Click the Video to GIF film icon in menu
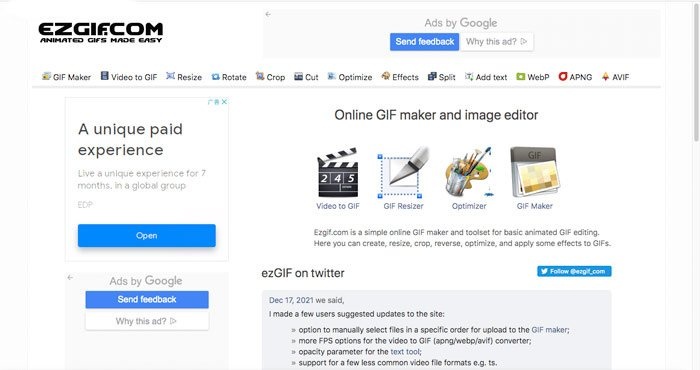 pyautogui.click(x=104, y=76)
